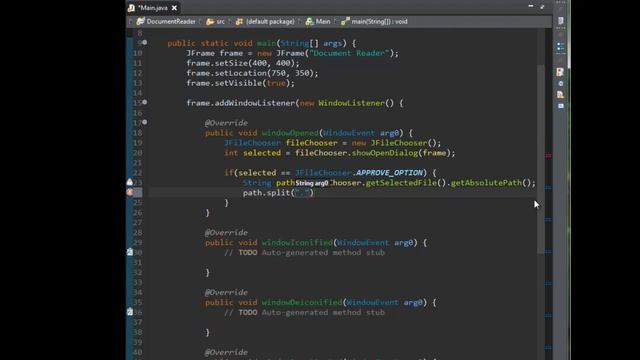Click the TODO comment on line 36
Image resolution: width=640 pixels, height=360 pixels.
pos(304,312)
